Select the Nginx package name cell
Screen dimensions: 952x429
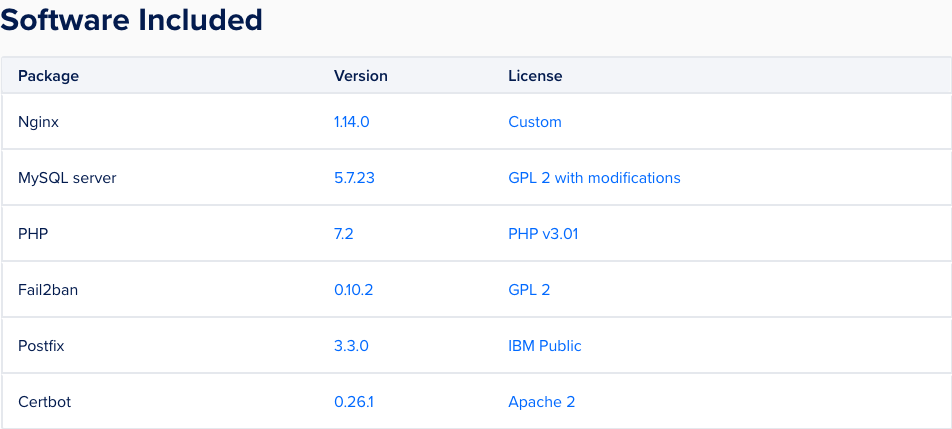[x=39, y=122]
